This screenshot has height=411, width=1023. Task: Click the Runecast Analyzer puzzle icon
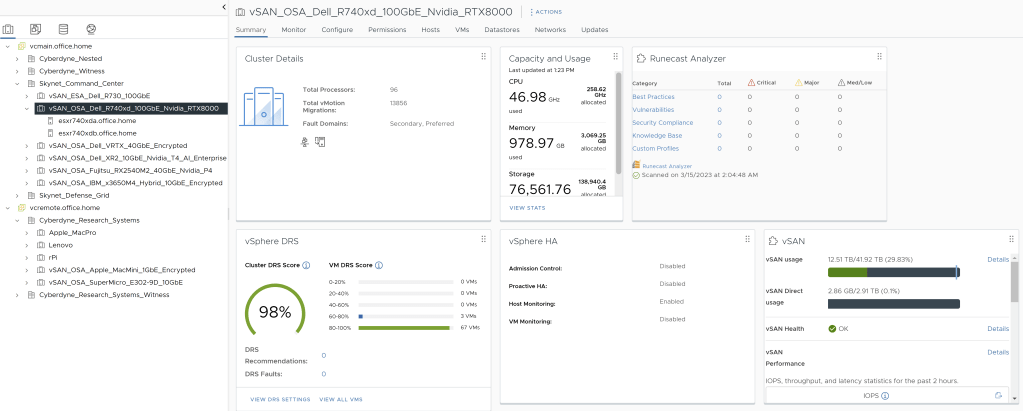click(x=641, y=58)
